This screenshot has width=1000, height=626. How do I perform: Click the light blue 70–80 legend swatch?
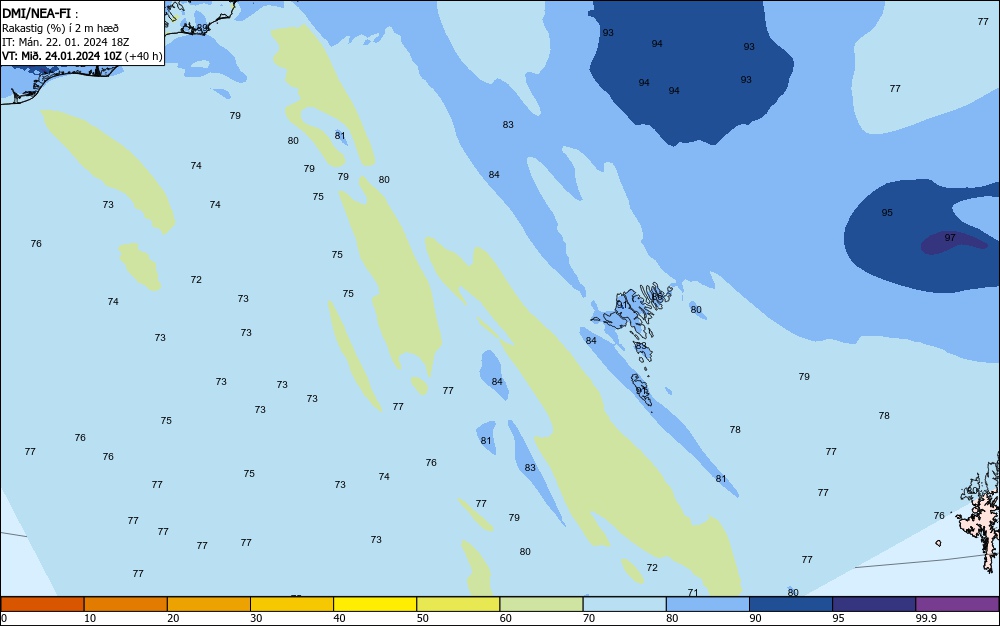coord(624,604)
